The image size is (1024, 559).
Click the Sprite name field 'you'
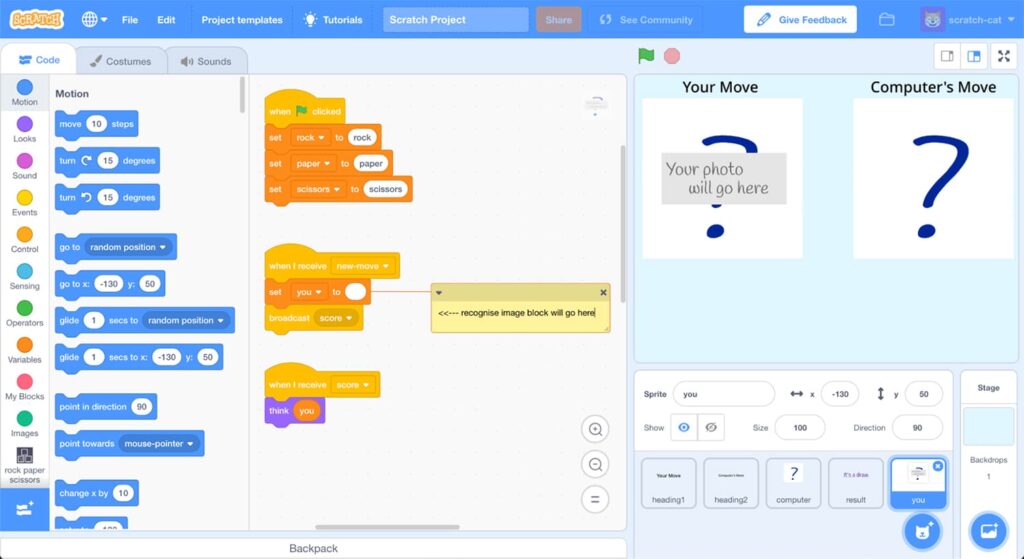click(x=724, y=394)
